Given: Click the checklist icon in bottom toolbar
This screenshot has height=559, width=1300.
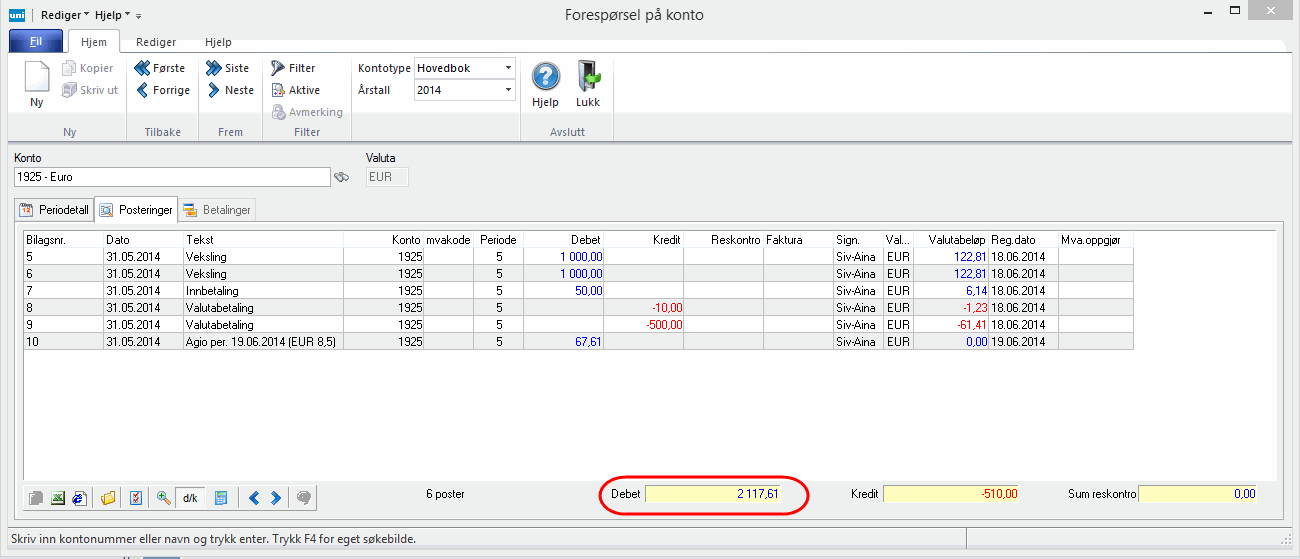Looking at the screenshot, I should click(136, 497).
